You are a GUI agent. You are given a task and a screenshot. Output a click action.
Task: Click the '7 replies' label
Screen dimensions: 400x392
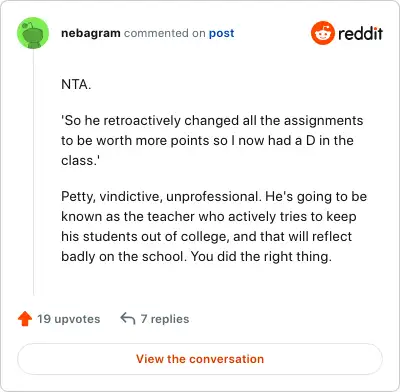(165, 319)
